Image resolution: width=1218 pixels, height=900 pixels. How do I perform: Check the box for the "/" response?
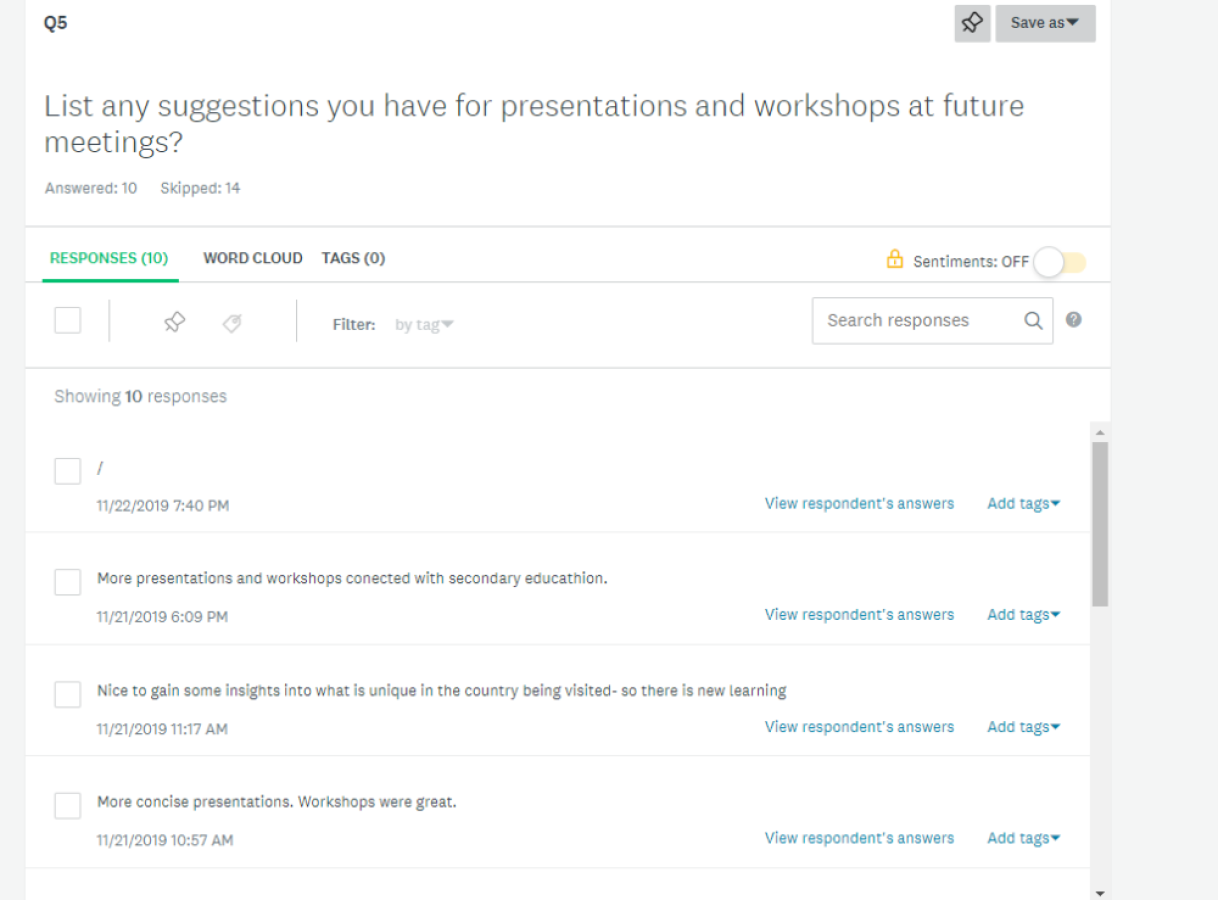[x=68, y=471]
